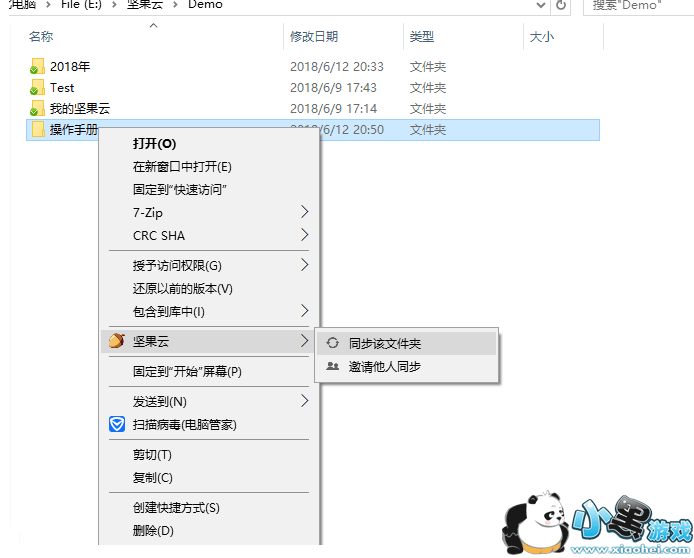
Task: Open address bar history dropdown arrow
Action: click(540, 5)
